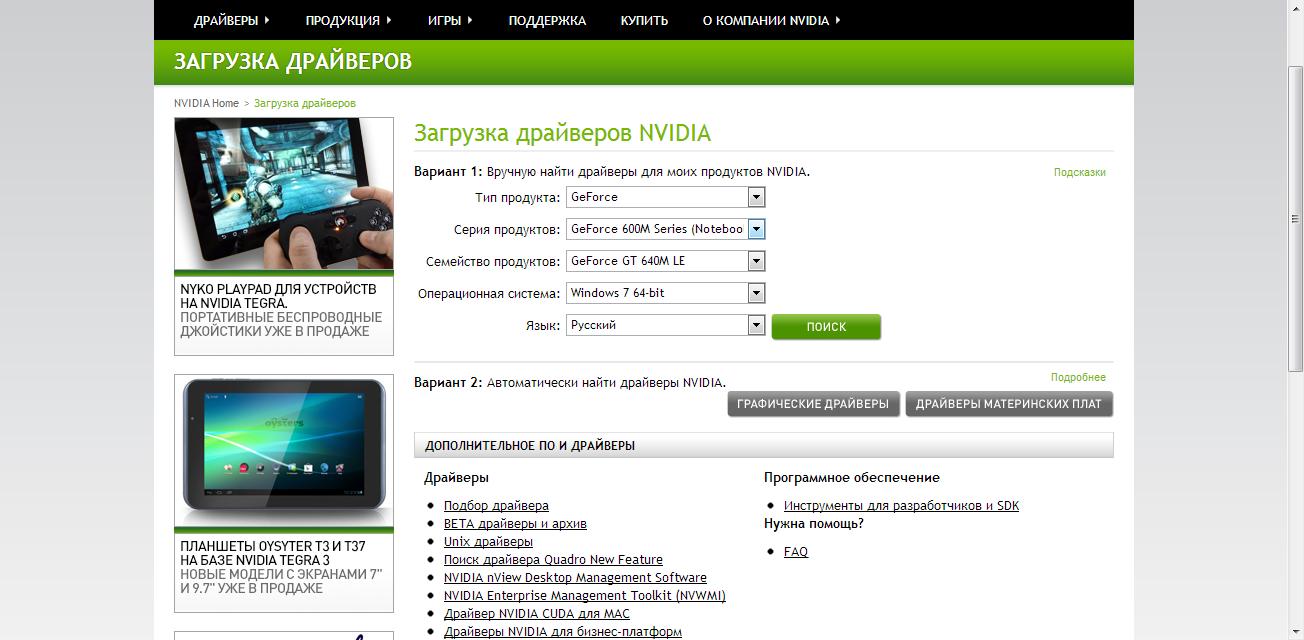Click the Графические драйверы button
The height and width of the screenshot is (640, 1304).
813,404
